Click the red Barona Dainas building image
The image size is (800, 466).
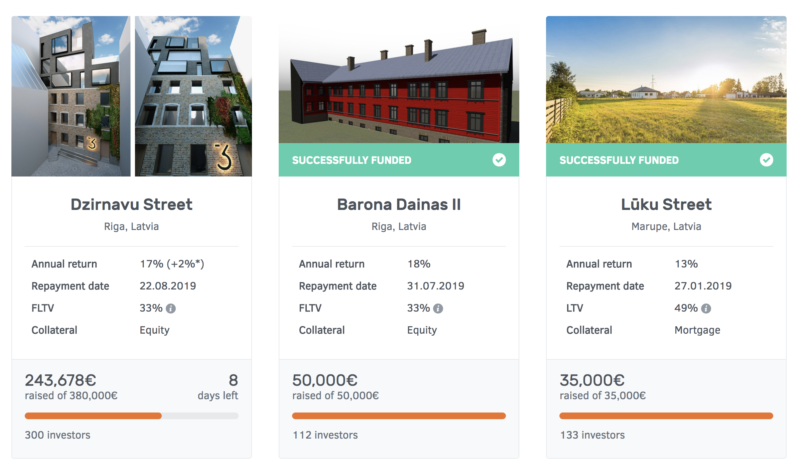click(399, 80)
